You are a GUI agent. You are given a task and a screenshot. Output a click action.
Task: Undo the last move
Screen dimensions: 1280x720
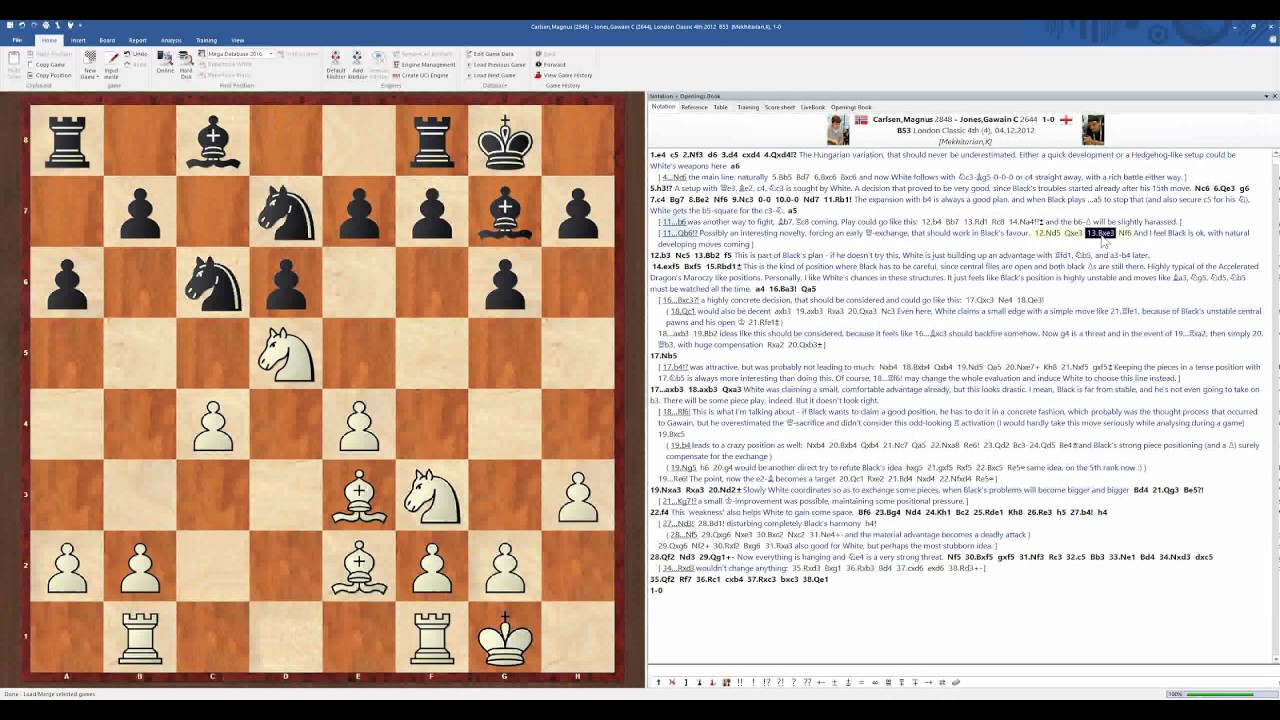pyautogui.click(x=135, y=54)
